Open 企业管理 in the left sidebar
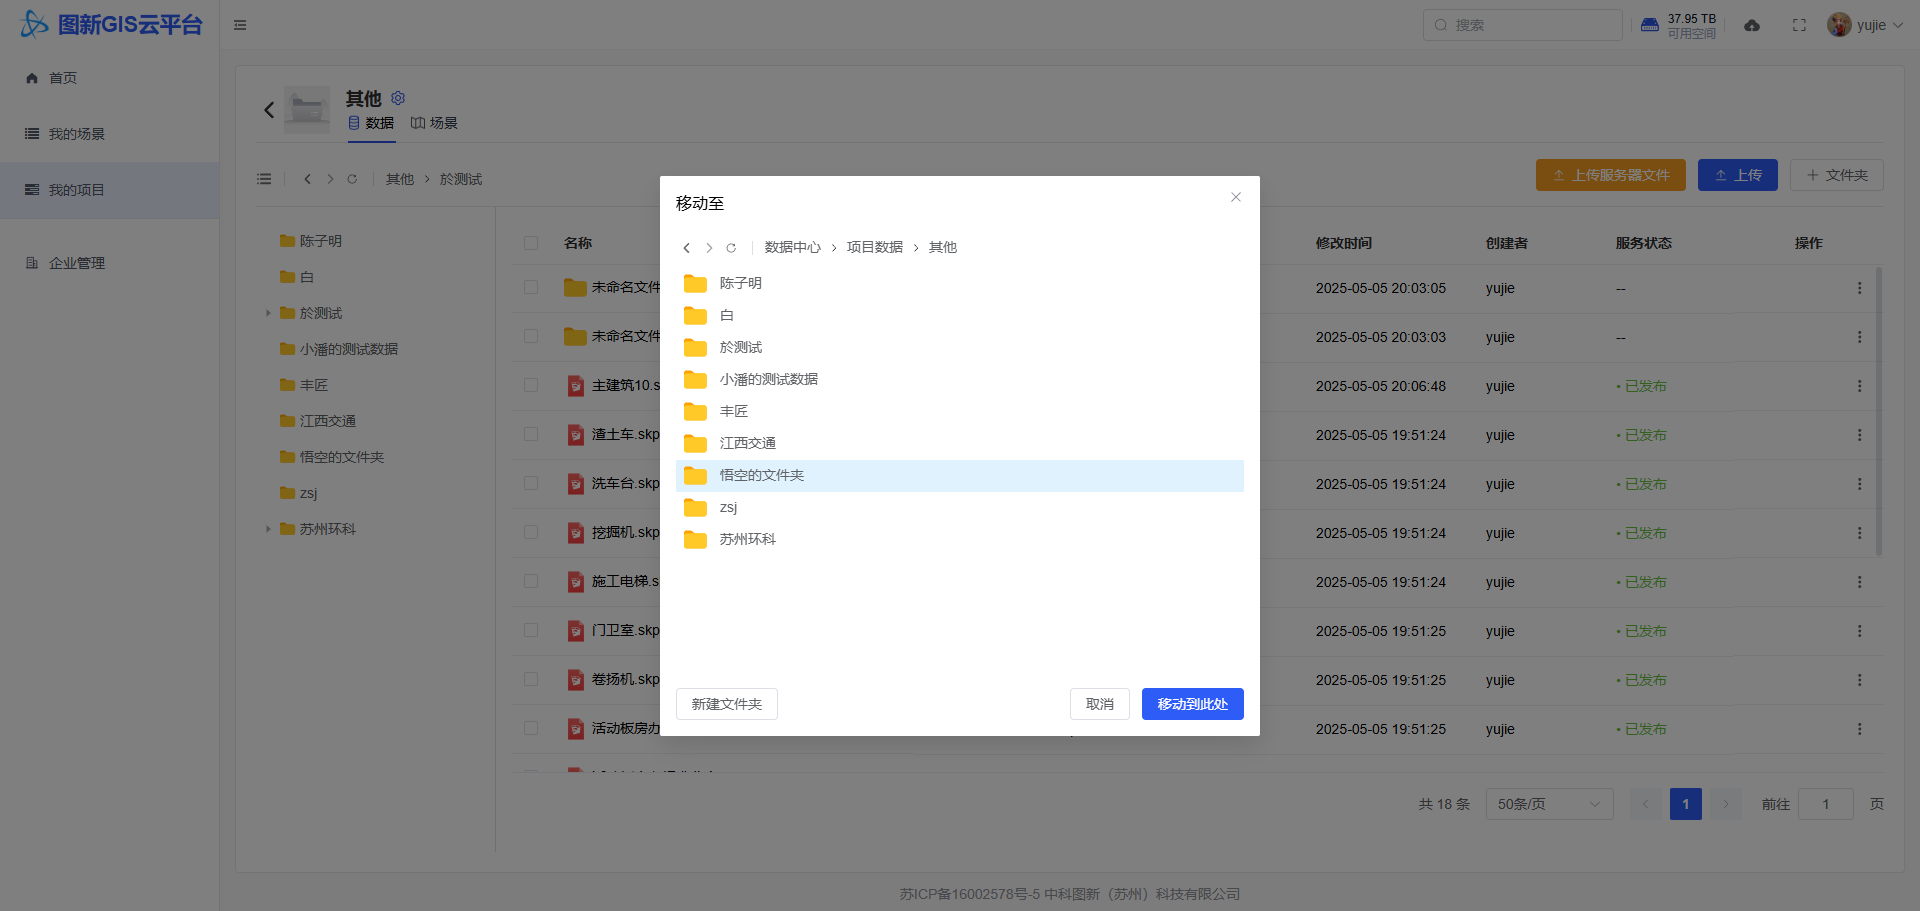 [x=110, y=263]
